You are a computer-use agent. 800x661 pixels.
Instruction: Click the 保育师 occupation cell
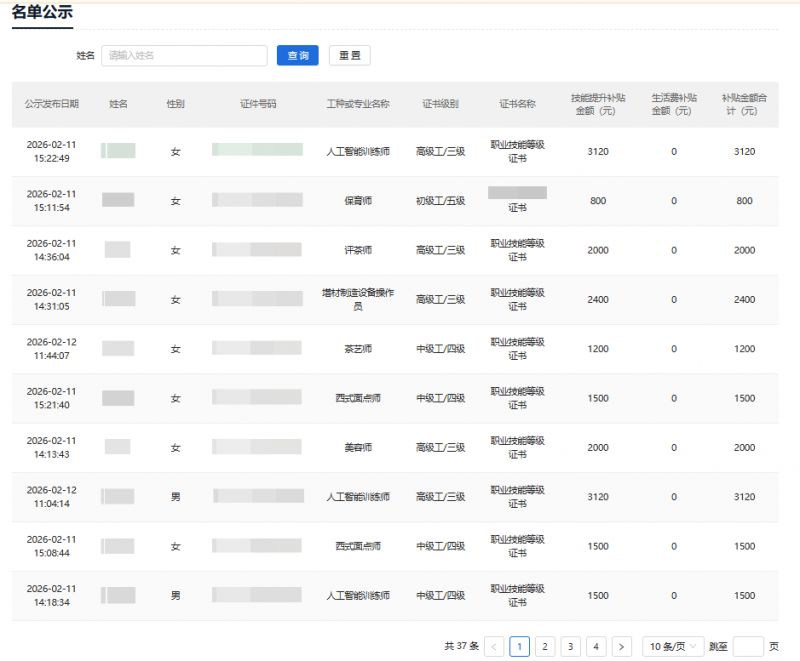click(x=358, y=201)
